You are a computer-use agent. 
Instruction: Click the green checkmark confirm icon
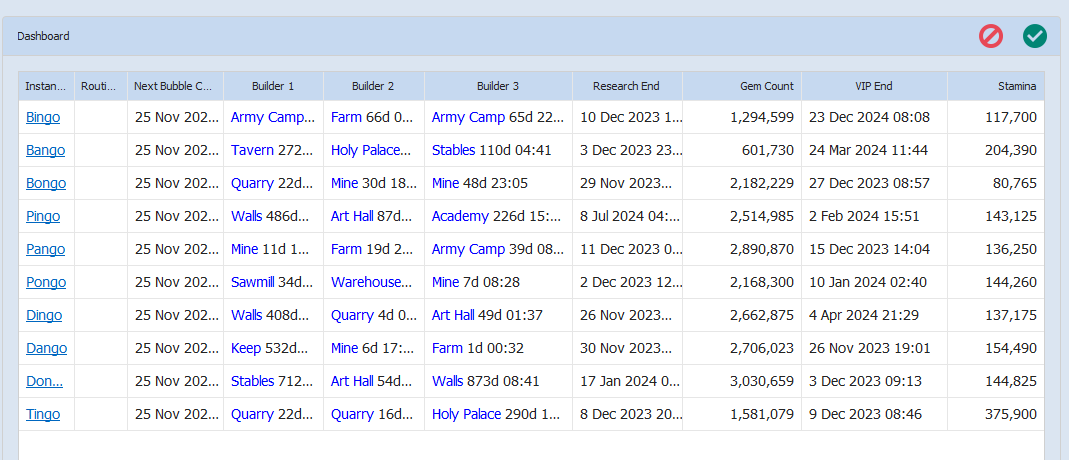point(1034,36)
